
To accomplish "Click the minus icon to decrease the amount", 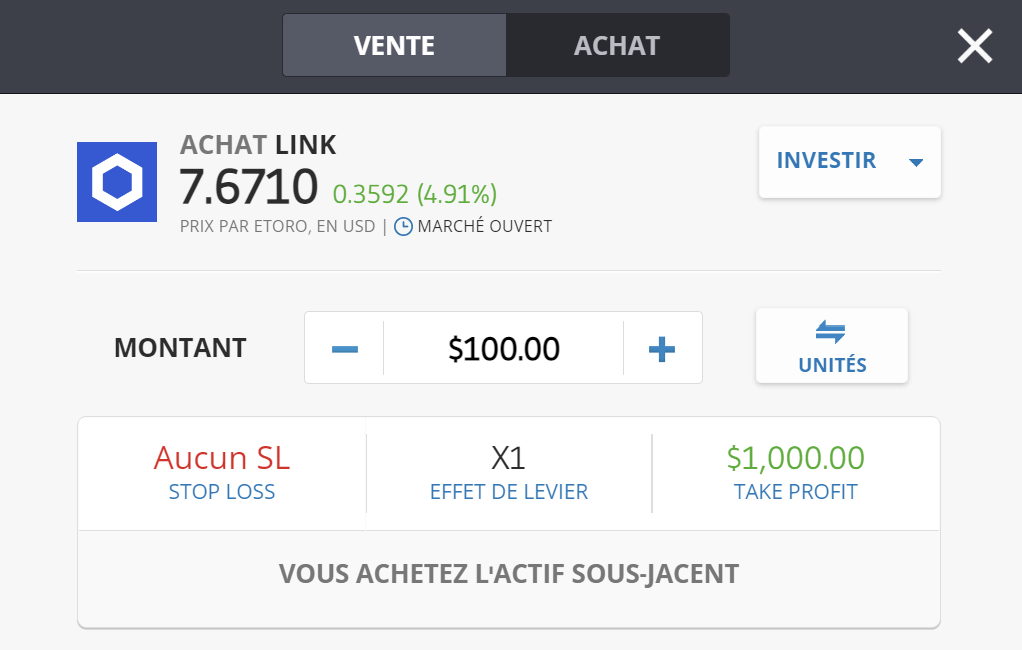I will click(x=344, y=347).
